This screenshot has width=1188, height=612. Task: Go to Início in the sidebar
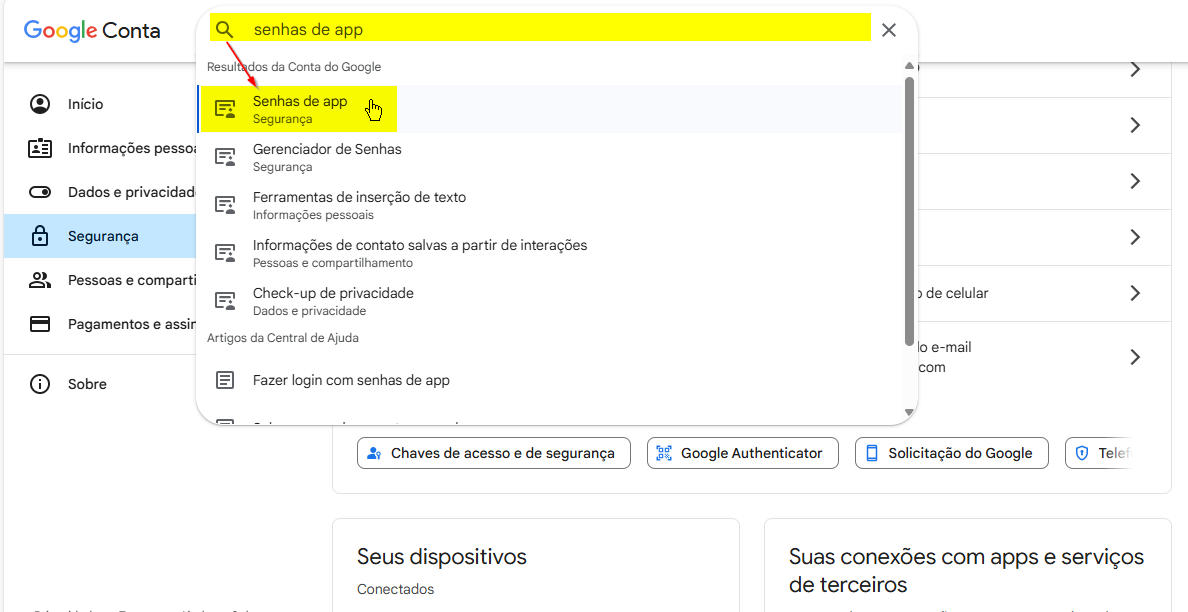point(100,104)
